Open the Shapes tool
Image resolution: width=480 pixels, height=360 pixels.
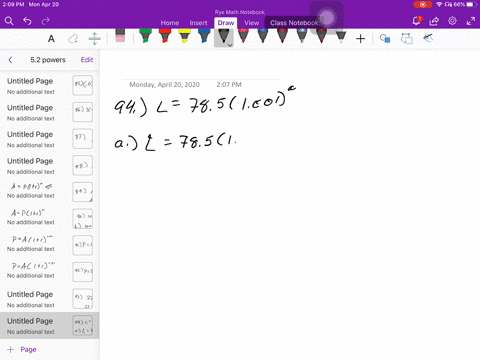click(385, 39)
